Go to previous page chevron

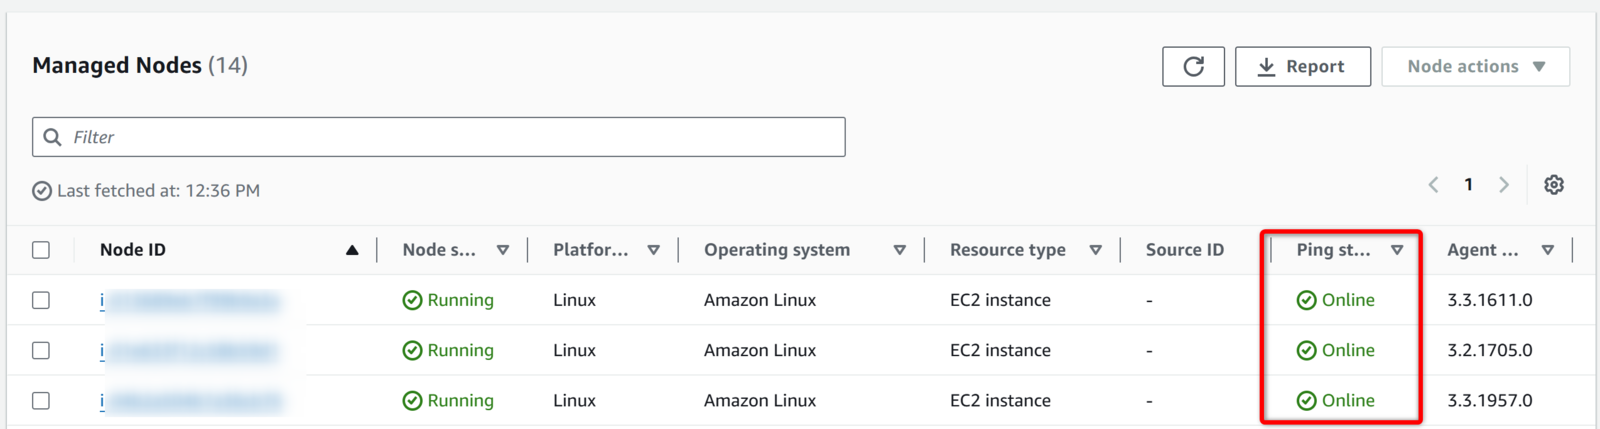point(1433,185)
